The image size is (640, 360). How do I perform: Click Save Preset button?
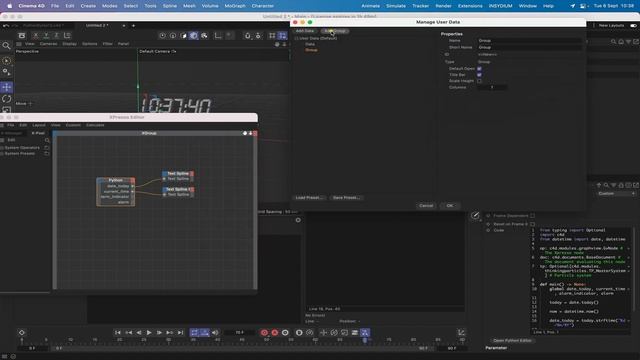346,198
